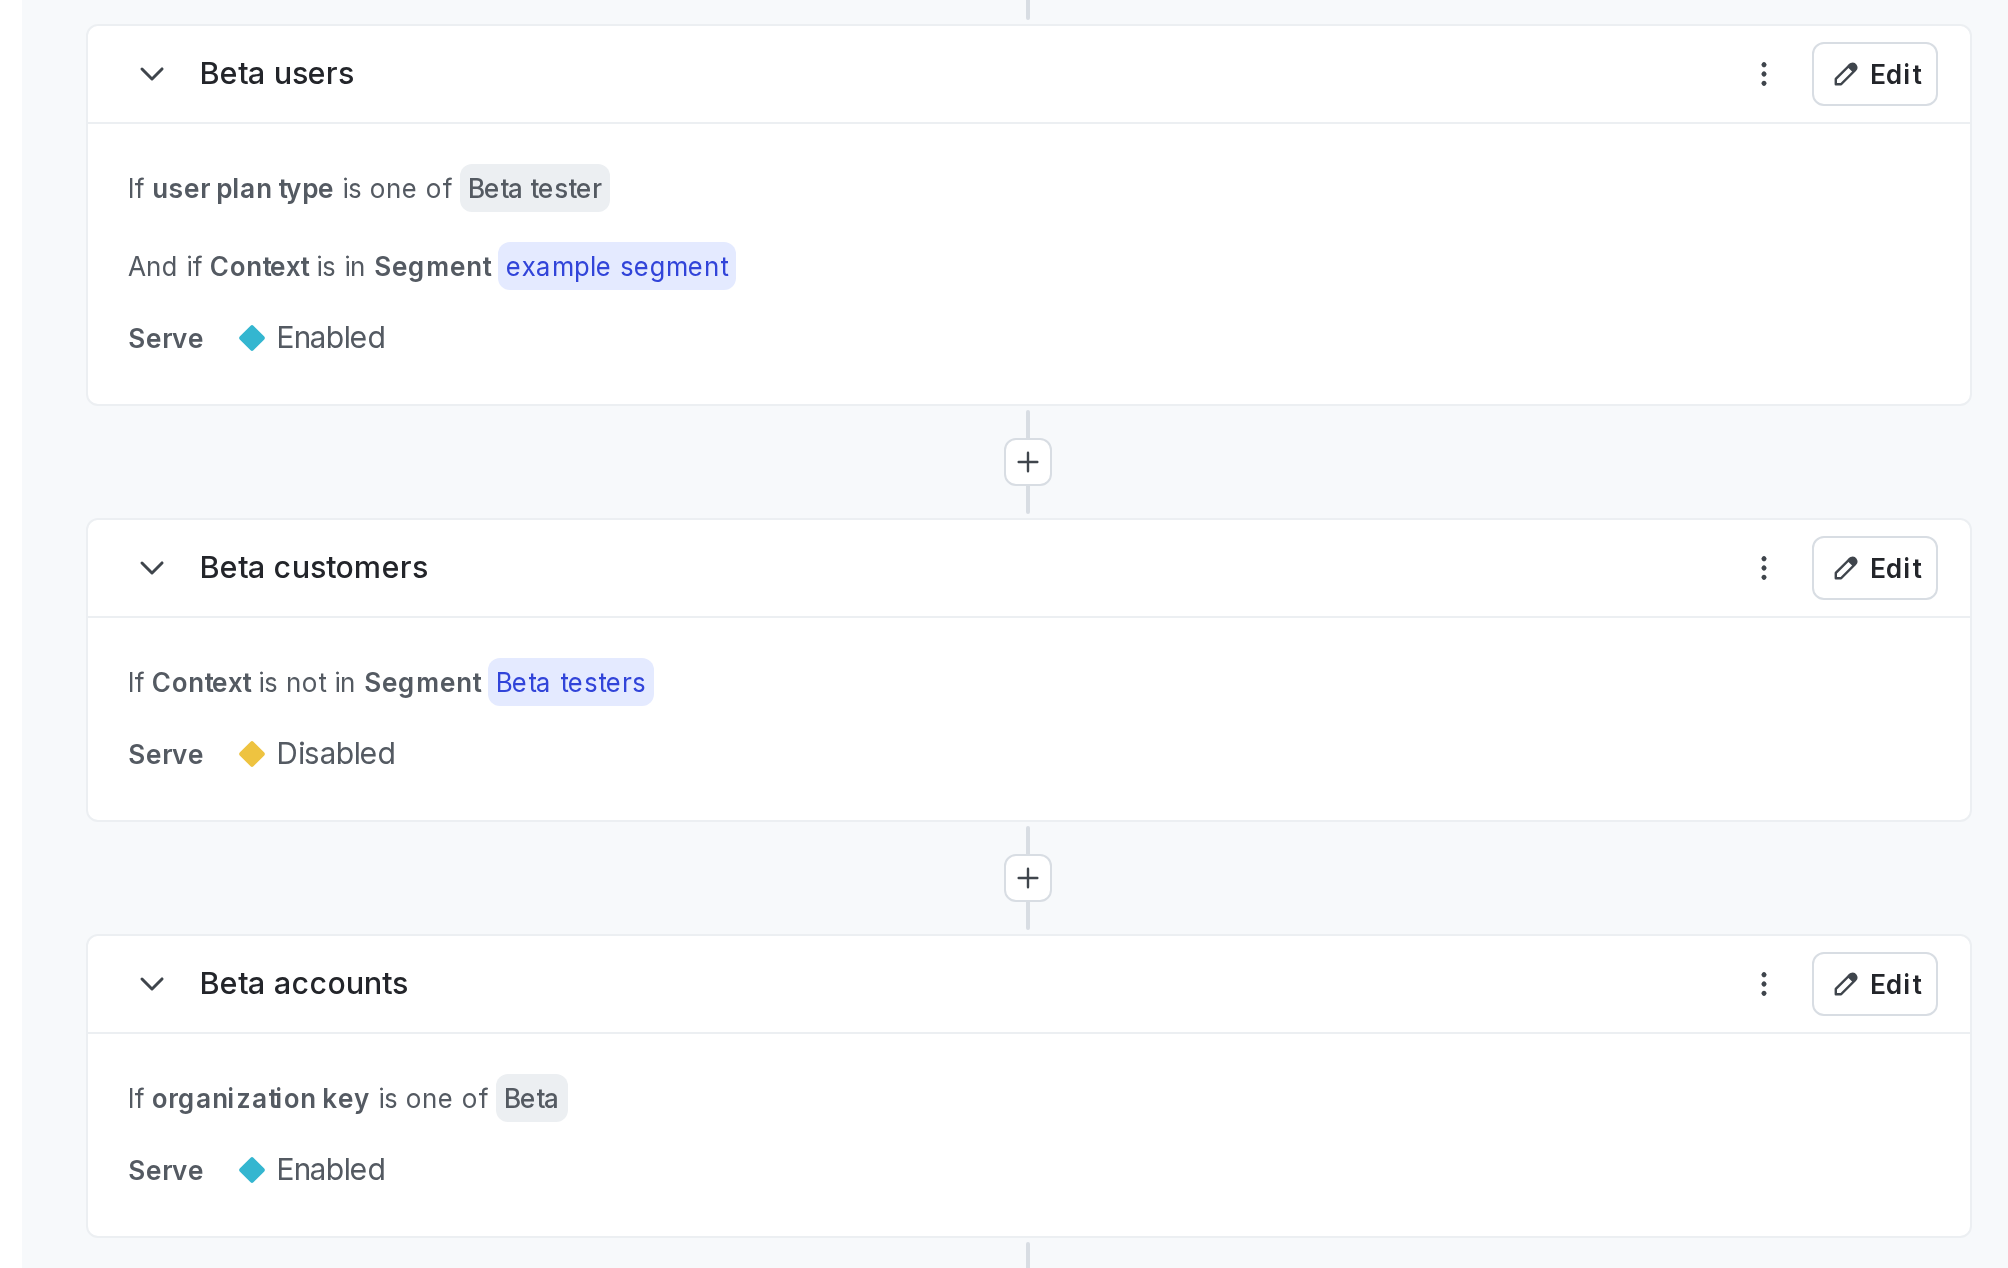
Task: Click Enabled variation in Beta users rule
Action: point(331,338)
